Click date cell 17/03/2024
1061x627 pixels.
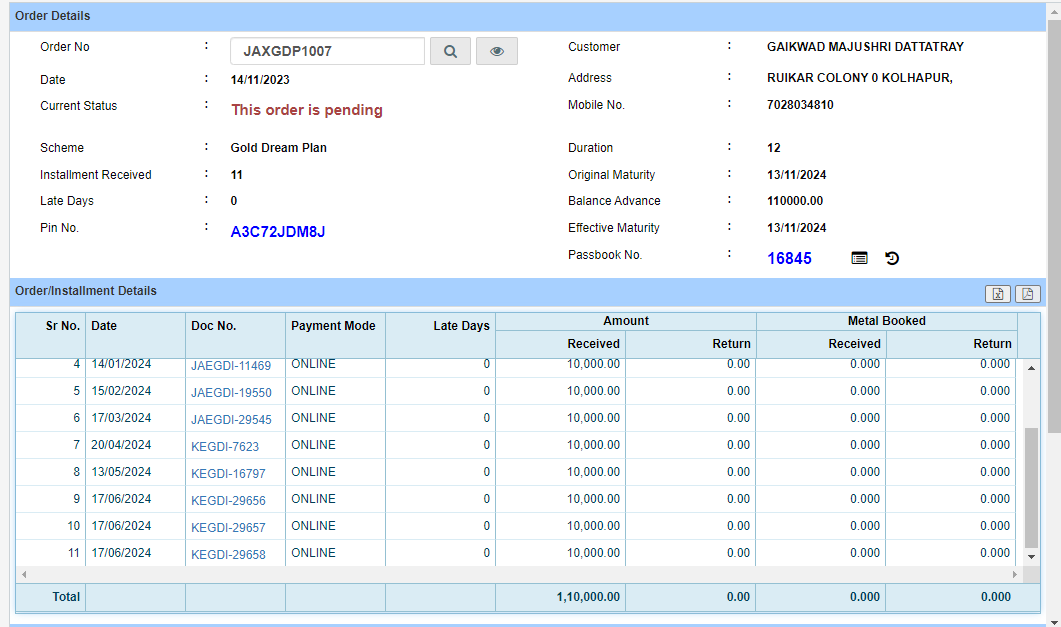121,418
